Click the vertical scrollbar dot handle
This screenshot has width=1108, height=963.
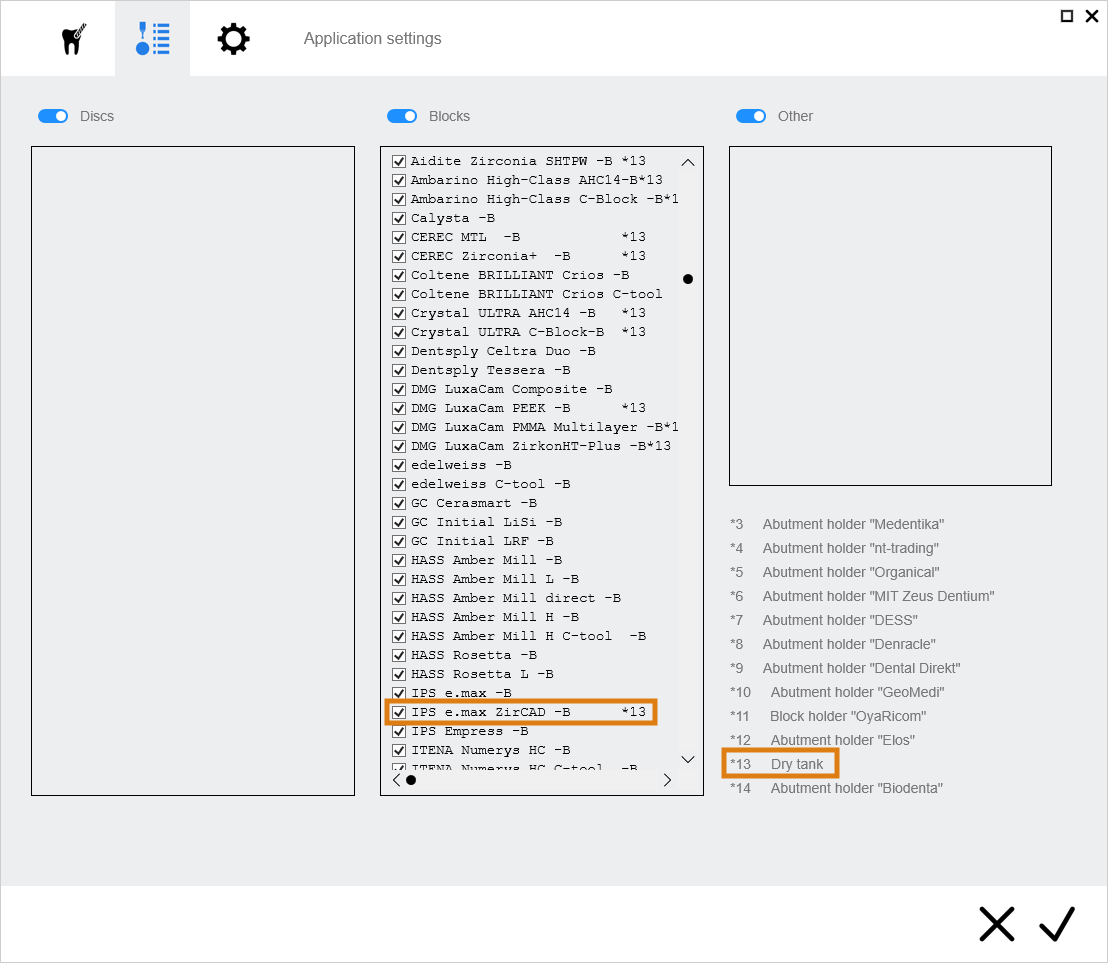688,279
